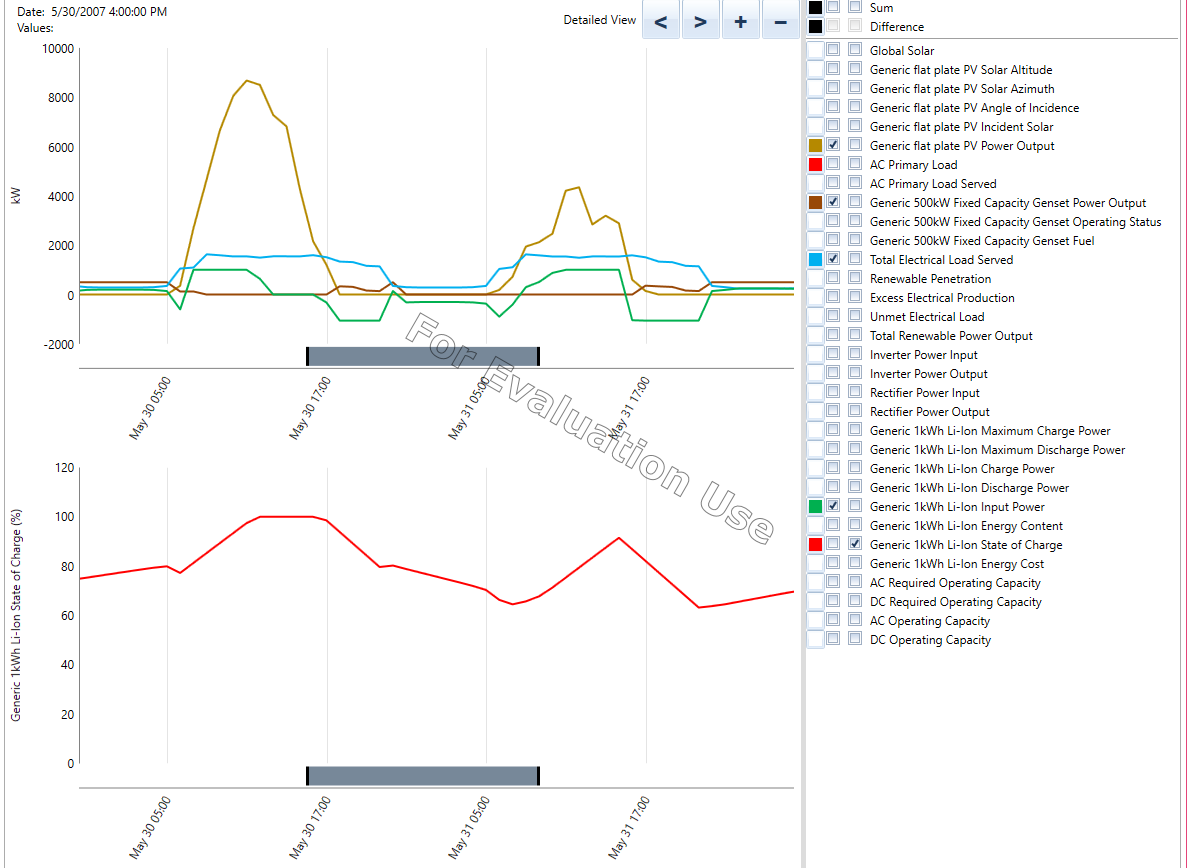Click the brown Genset Power Output color swatch
The width and height of the screenshot is (1187, 868).
coord(815,202)
